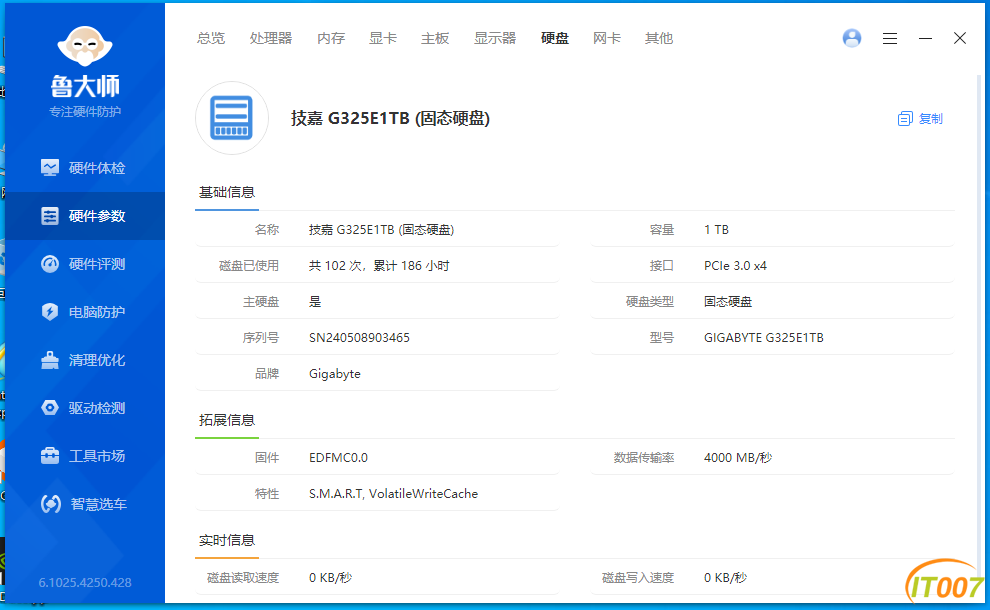Select 硬件参数 sidebar entry

pyautogui.click(x=84, y=216)
